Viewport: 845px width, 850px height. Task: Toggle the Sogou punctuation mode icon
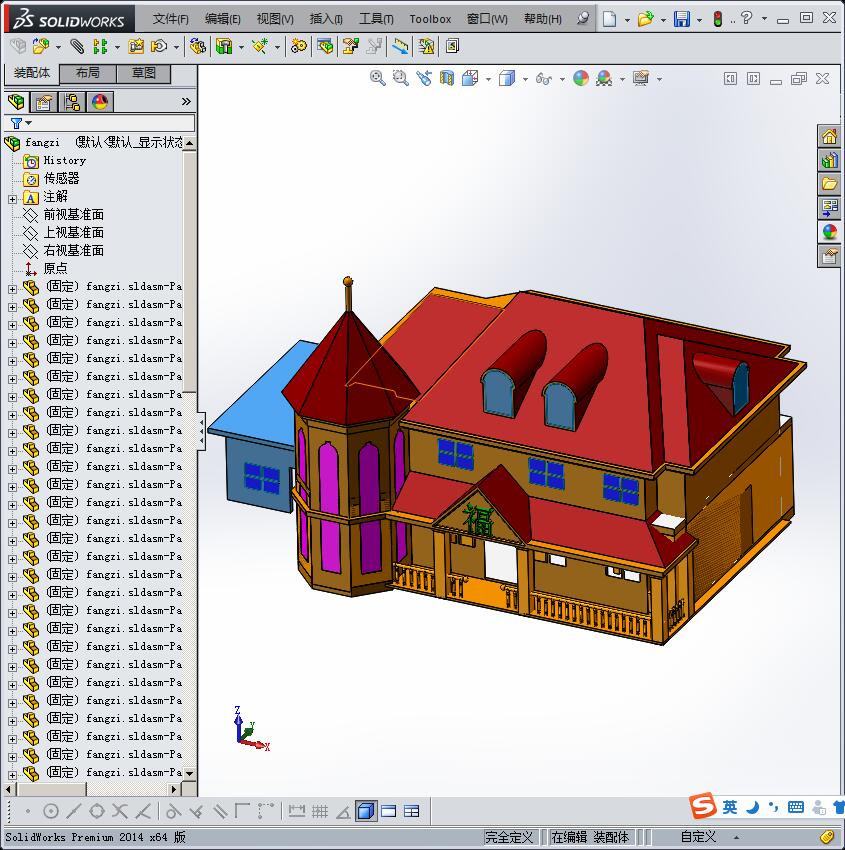[x=773, y=808]
